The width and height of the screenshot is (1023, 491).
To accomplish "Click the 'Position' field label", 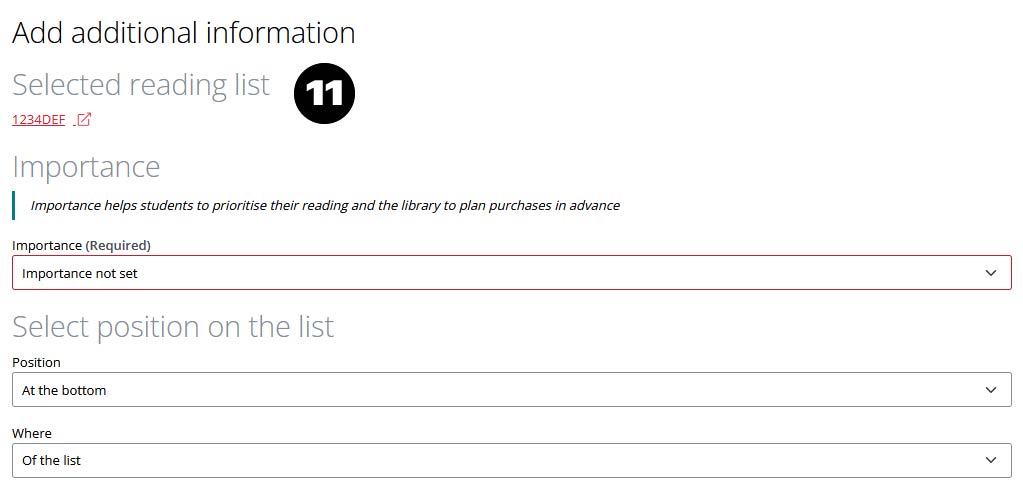I will click(36, 362).
